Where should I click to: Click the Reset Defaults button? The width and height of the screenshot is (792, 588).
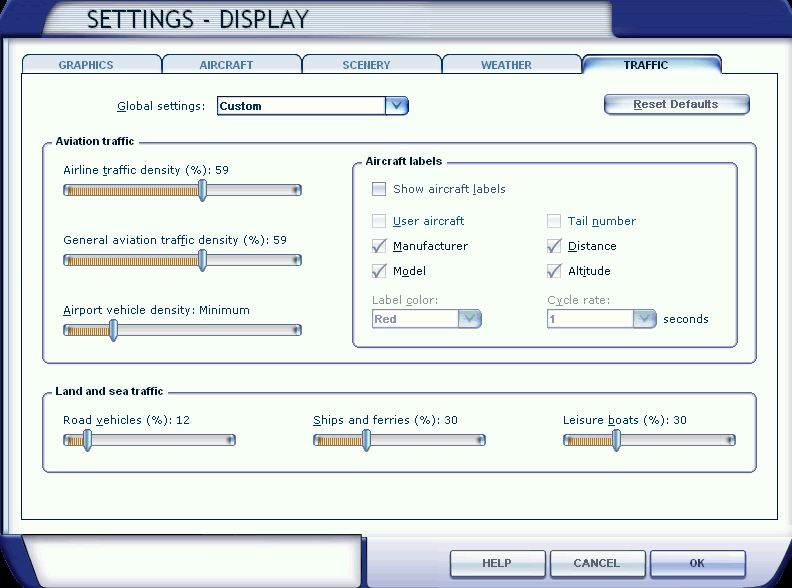pyautogui.click(x=676, y=104)
